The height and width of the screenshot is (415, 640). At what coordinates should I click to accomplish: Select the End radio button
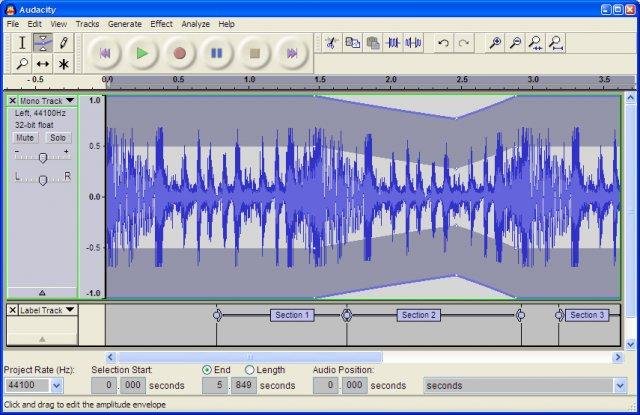207,370
